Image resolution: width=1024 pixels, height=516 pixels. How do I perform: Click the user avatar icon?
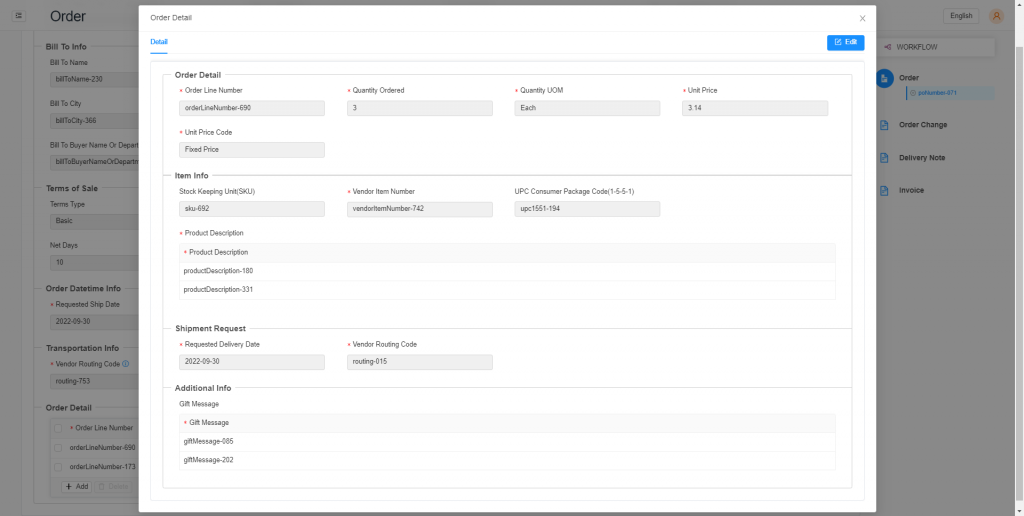pyautogui.click(x=996, y=16)
